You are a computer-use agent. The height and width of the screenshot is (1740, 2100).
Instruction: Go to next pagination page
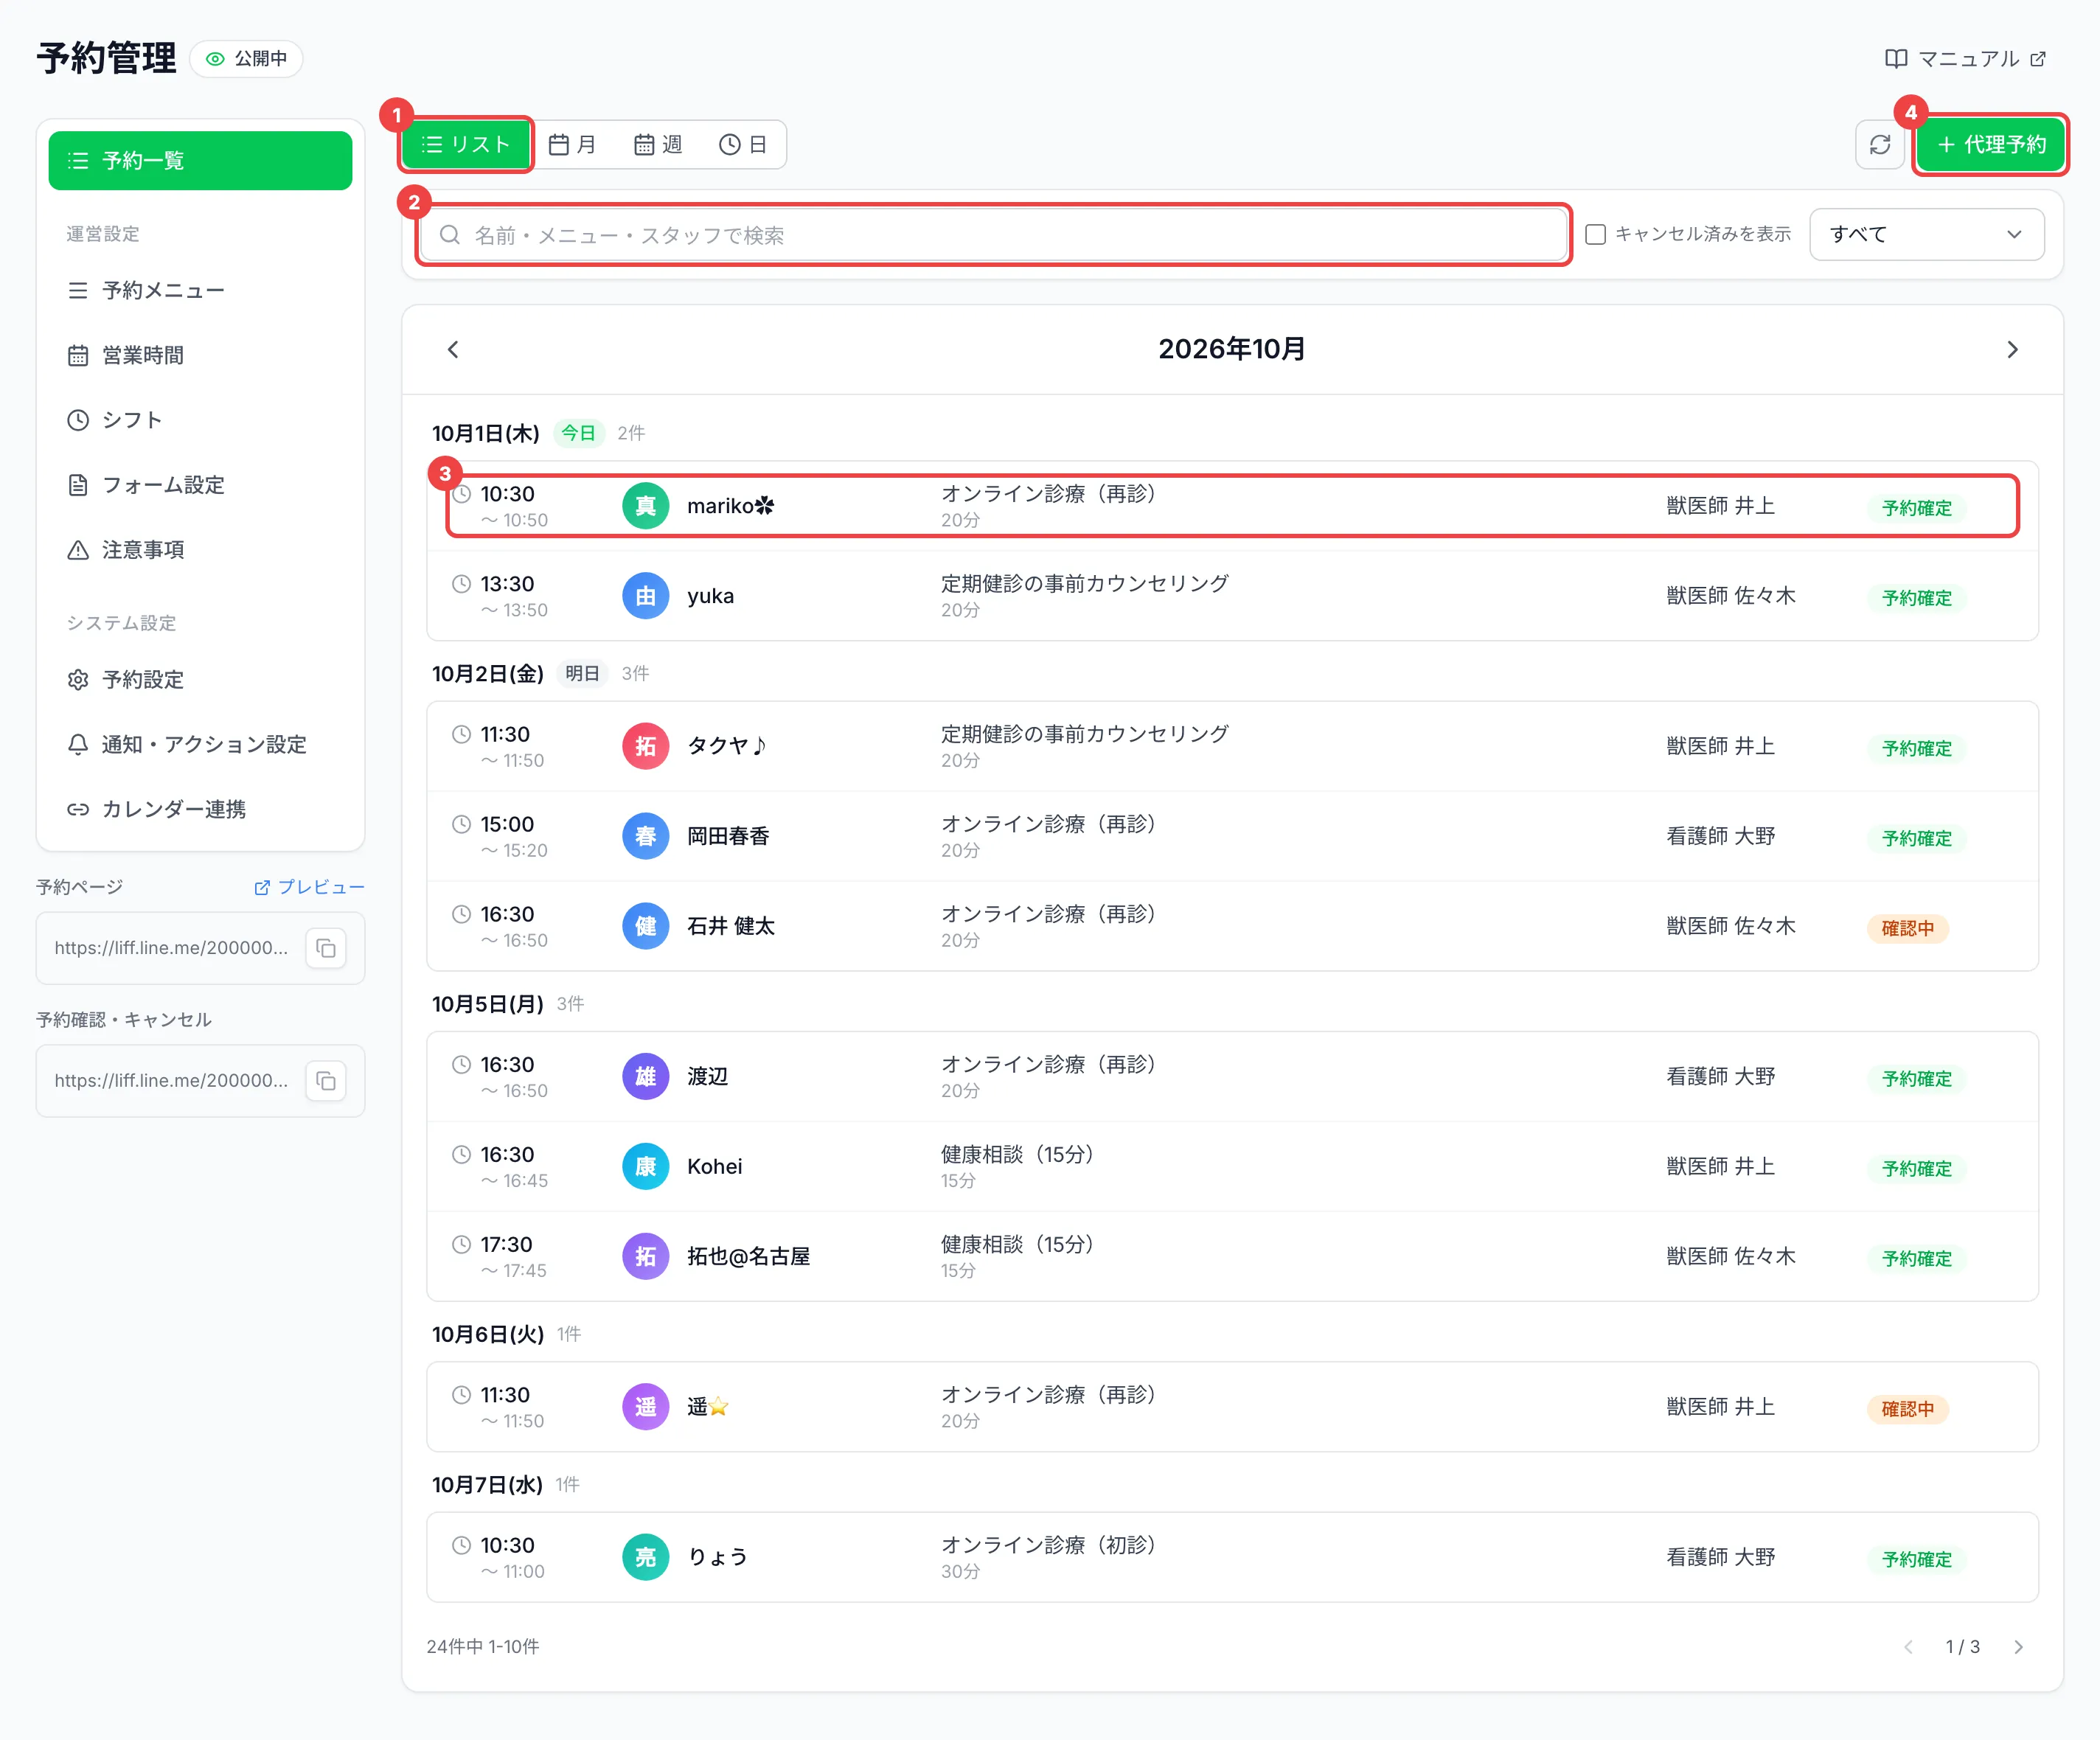tap(2018, 1647)
